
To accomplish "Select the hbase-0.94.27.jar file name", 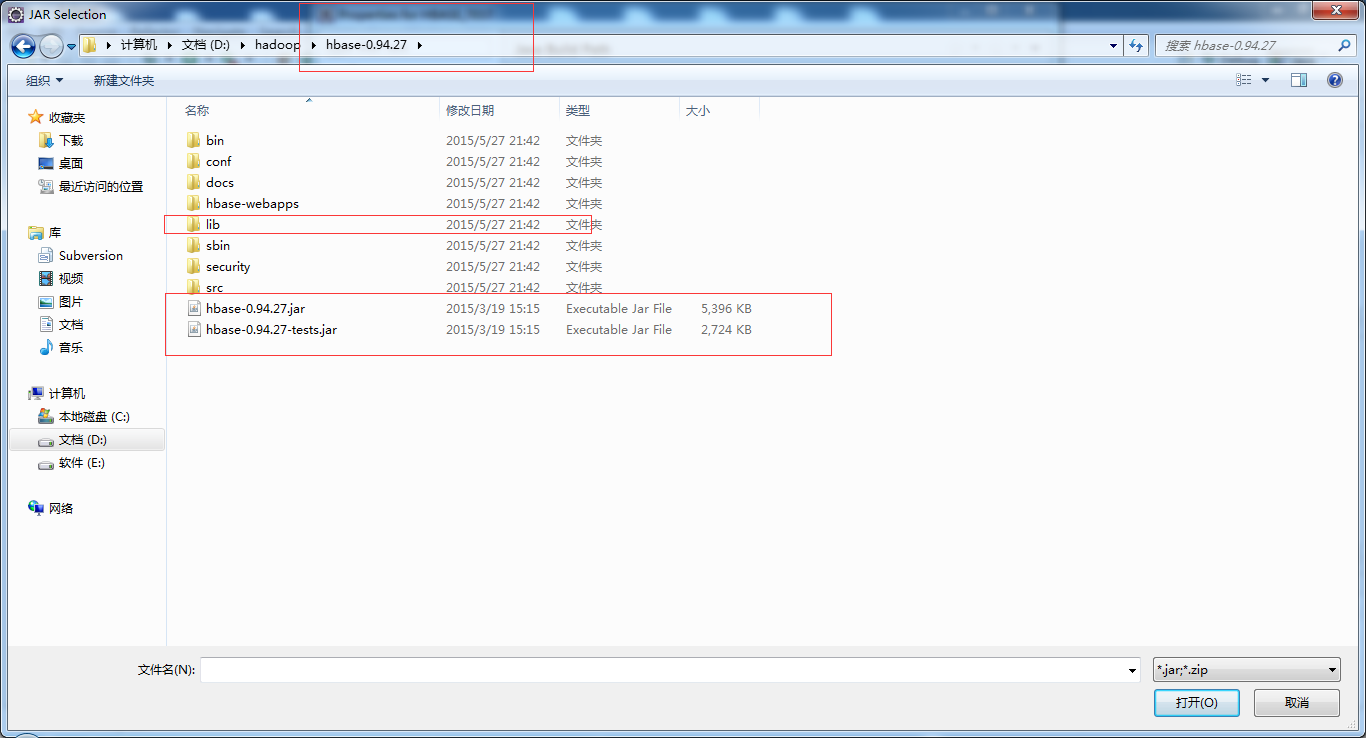I will (x=255, y=308).
